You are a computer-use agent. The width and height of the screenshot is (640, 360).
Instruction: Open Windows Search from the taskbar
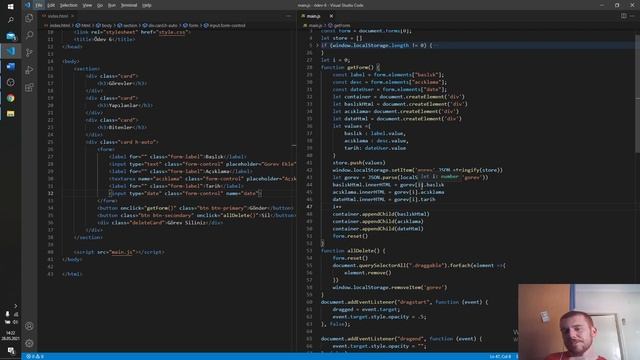tap(11, 20)
